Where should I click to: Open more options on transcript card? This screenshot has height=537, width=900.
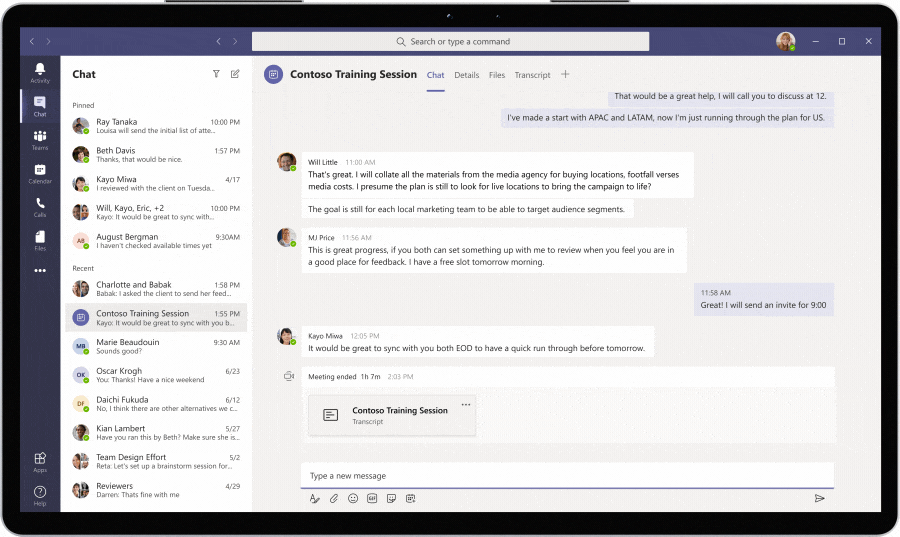pos(465,405)
